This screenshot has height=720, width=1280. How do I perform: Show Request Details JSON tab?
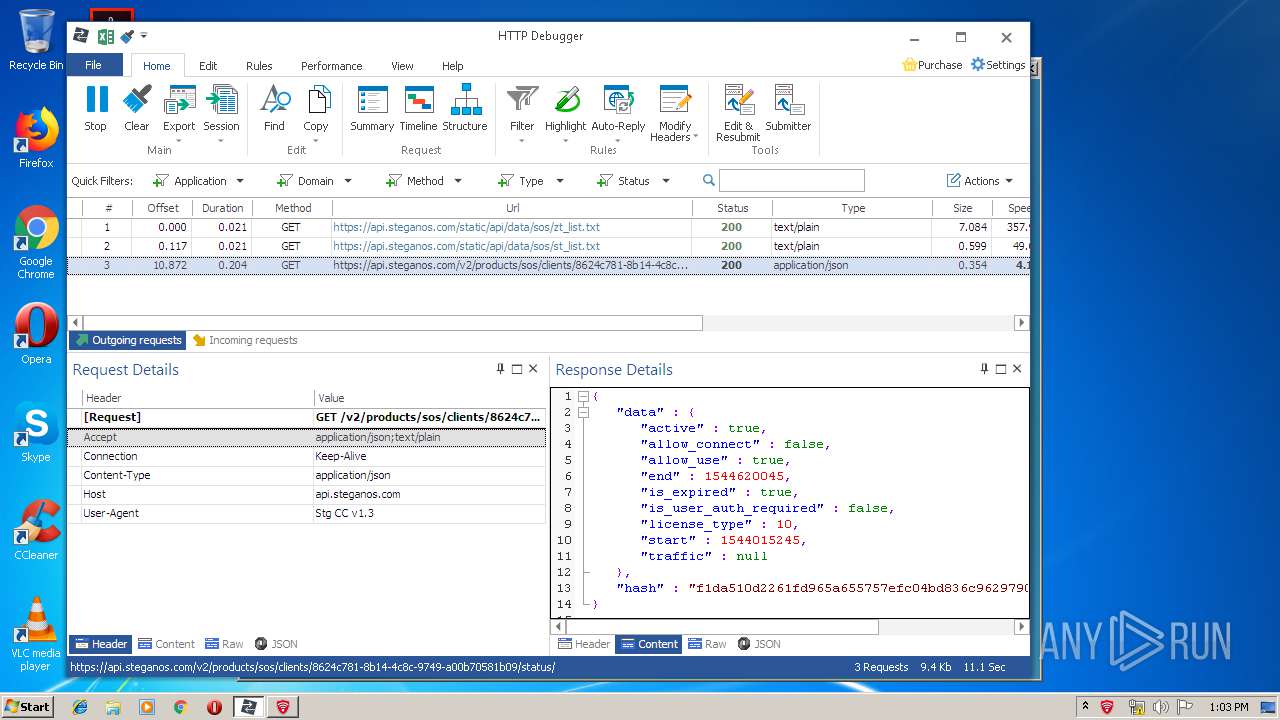pos(276,644)
